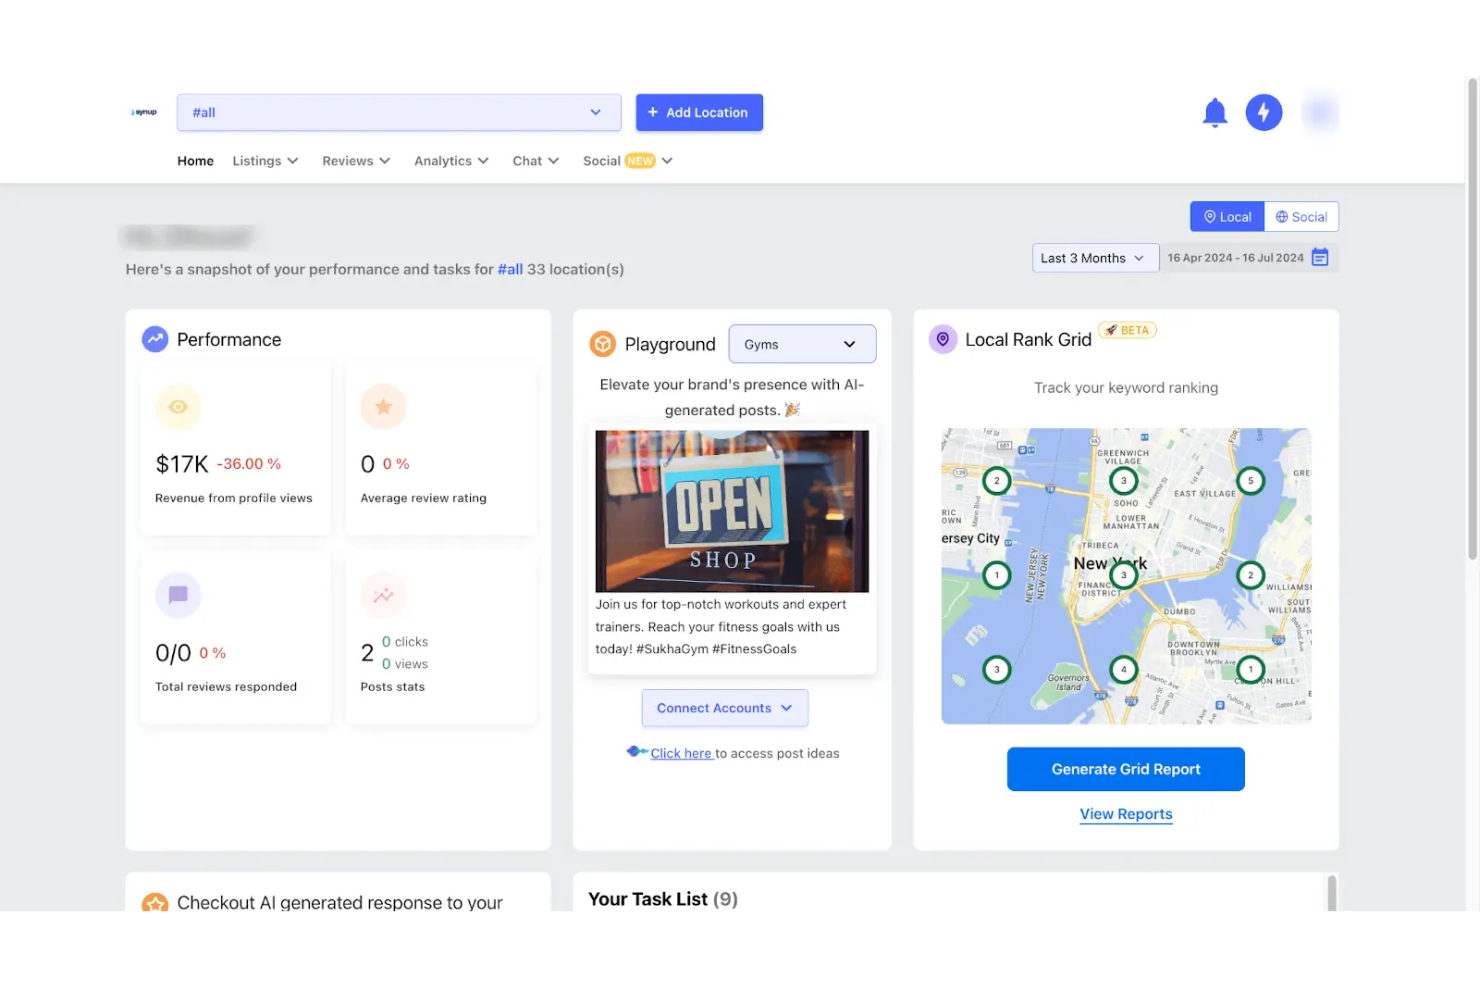Click the revenue eye icon in Performance
This screenshot has width=1480, height=987.
[178, 407]
